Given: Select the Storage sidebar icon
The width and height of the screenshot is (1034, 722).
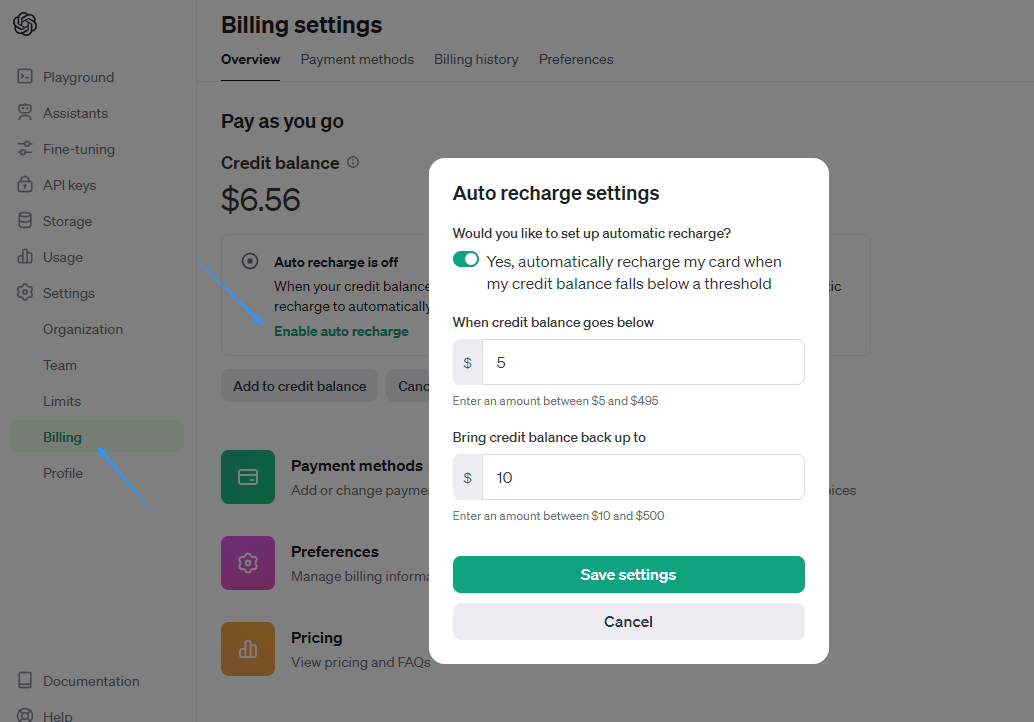Looking at the screenshot, I should [x=24, y=220].
